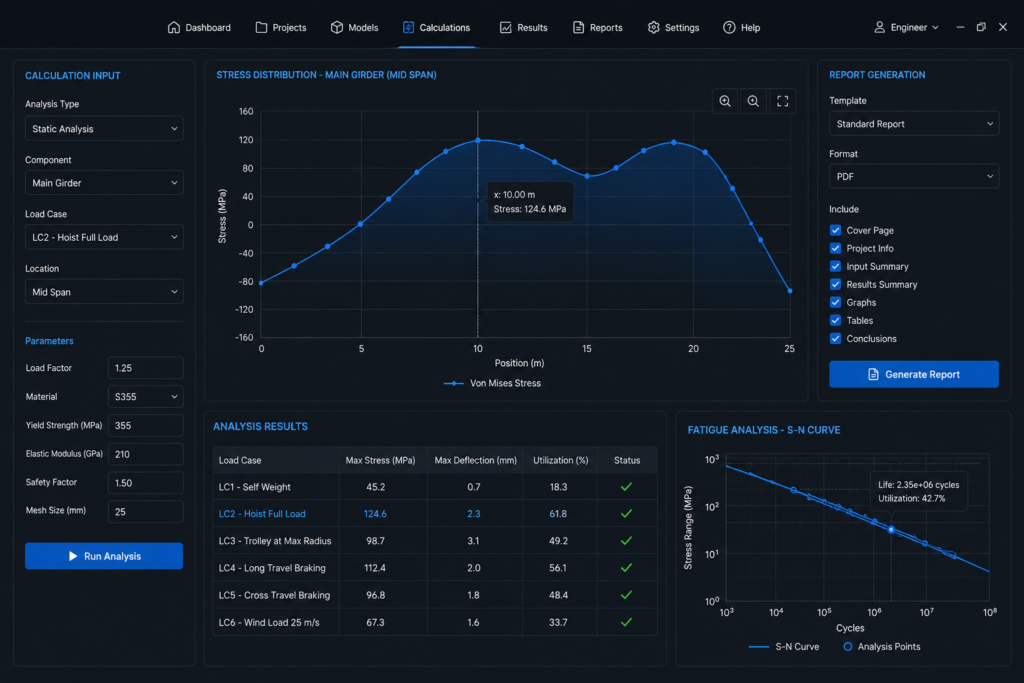Screen dimensions: 1024x683
Task: Go to the Reports tab
Action: tap(598, 27)
